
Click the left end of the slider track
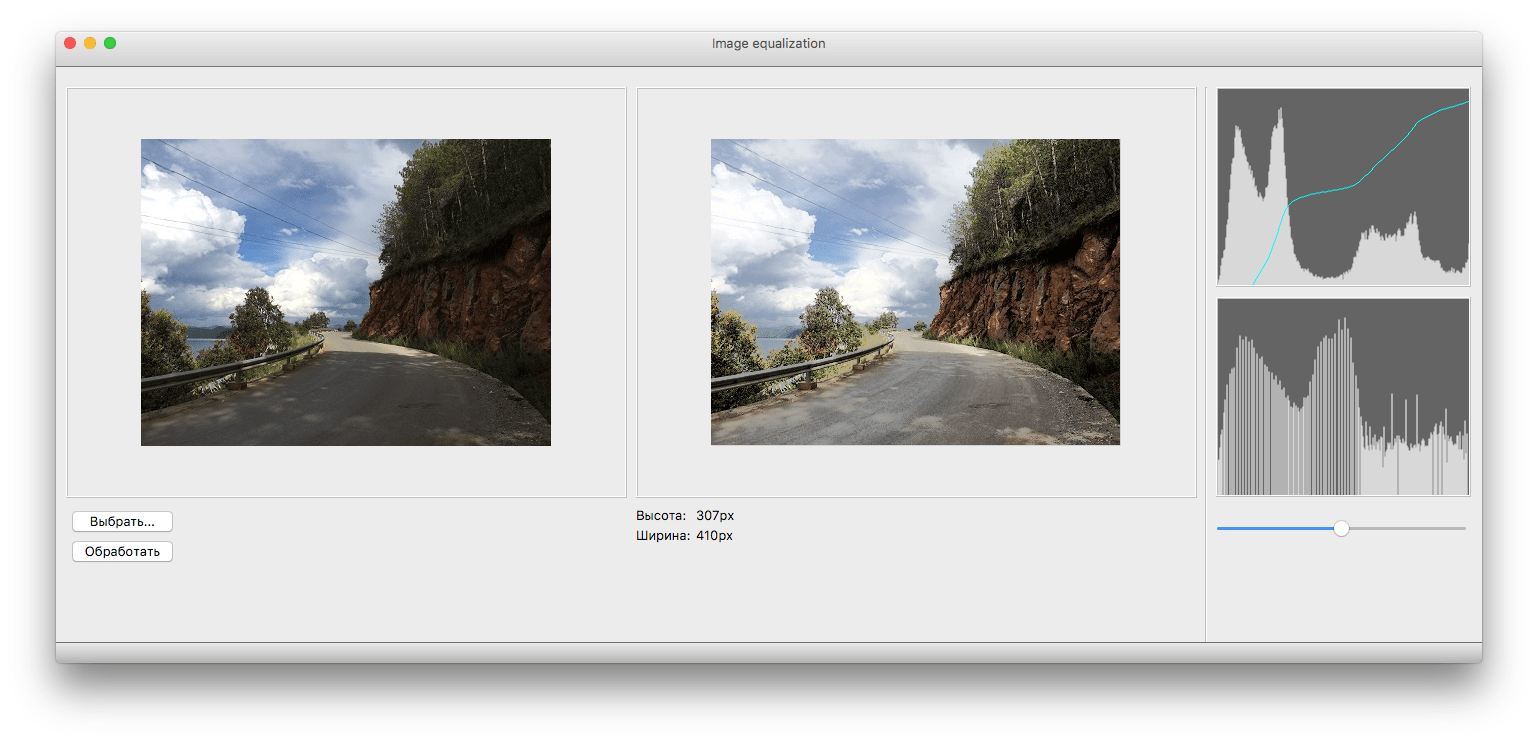1220,528
